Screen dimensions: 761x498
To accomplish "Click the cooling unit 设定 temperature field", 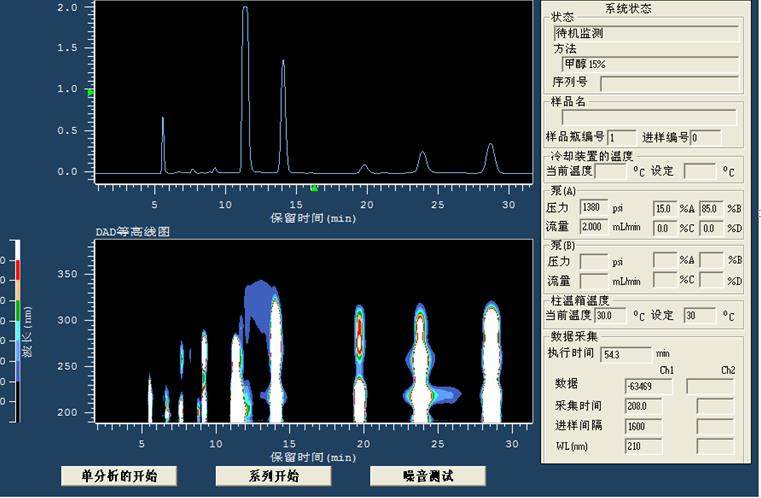I will pos(700,171).
